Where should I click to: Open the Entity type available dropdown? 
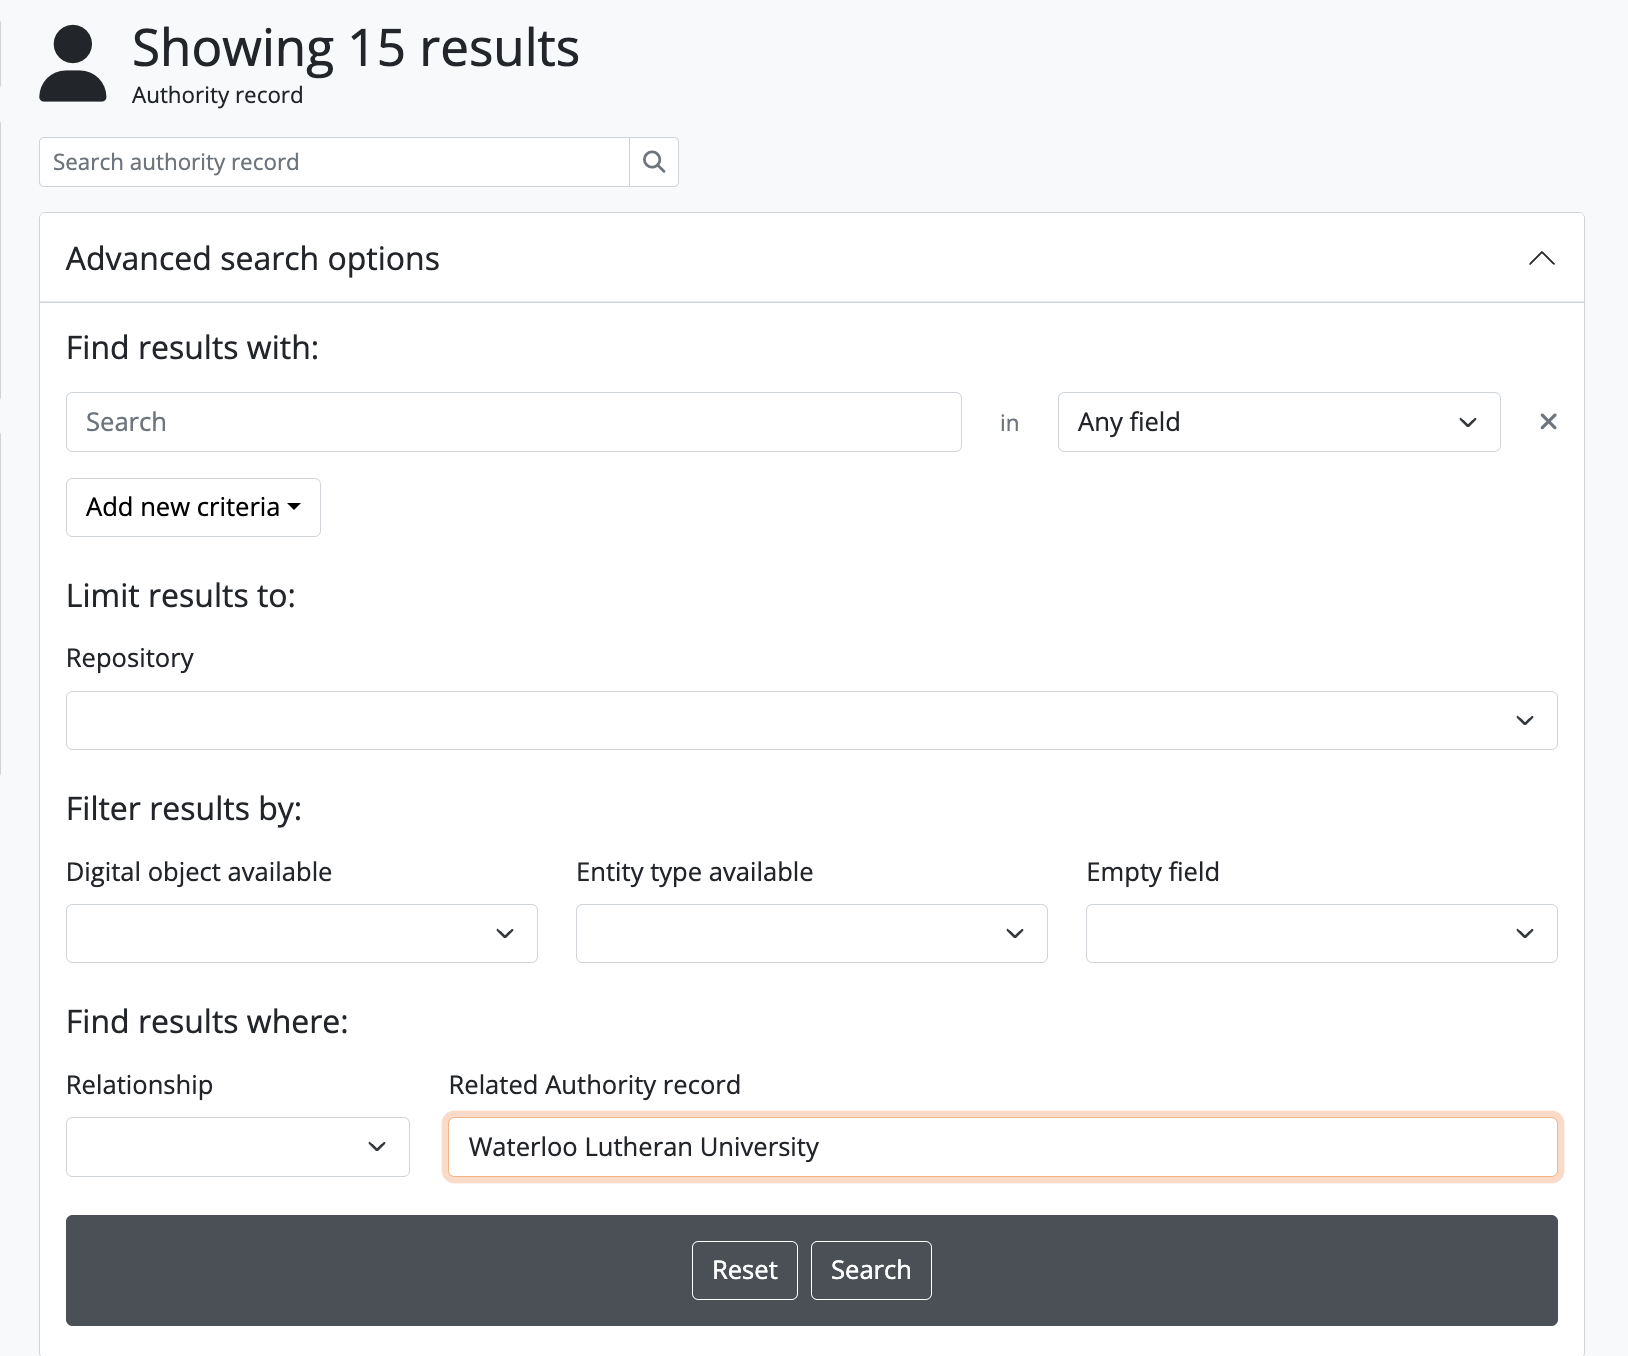point(811,933)
